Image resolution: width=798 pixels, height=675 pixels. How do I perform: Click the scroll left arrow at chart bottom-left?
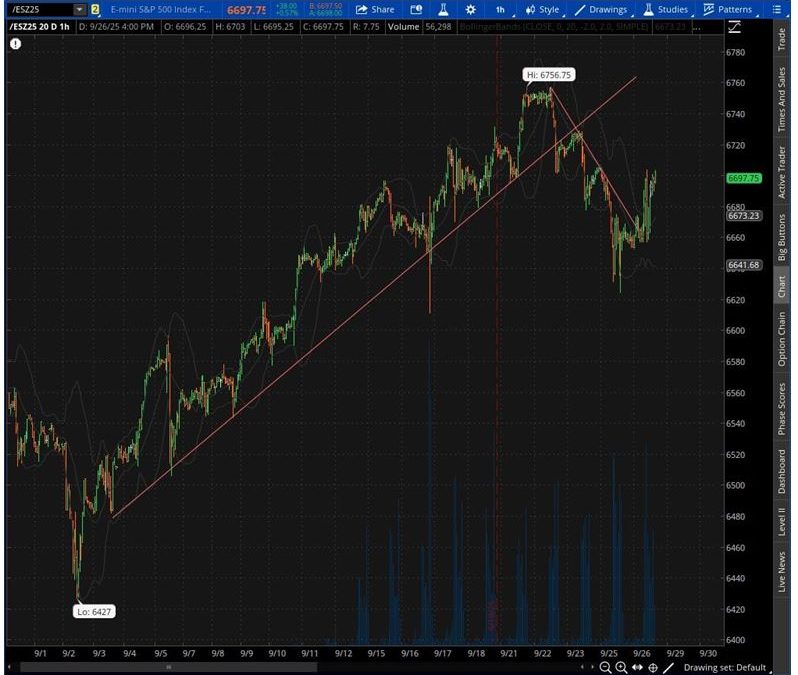[x=9, y=667]
